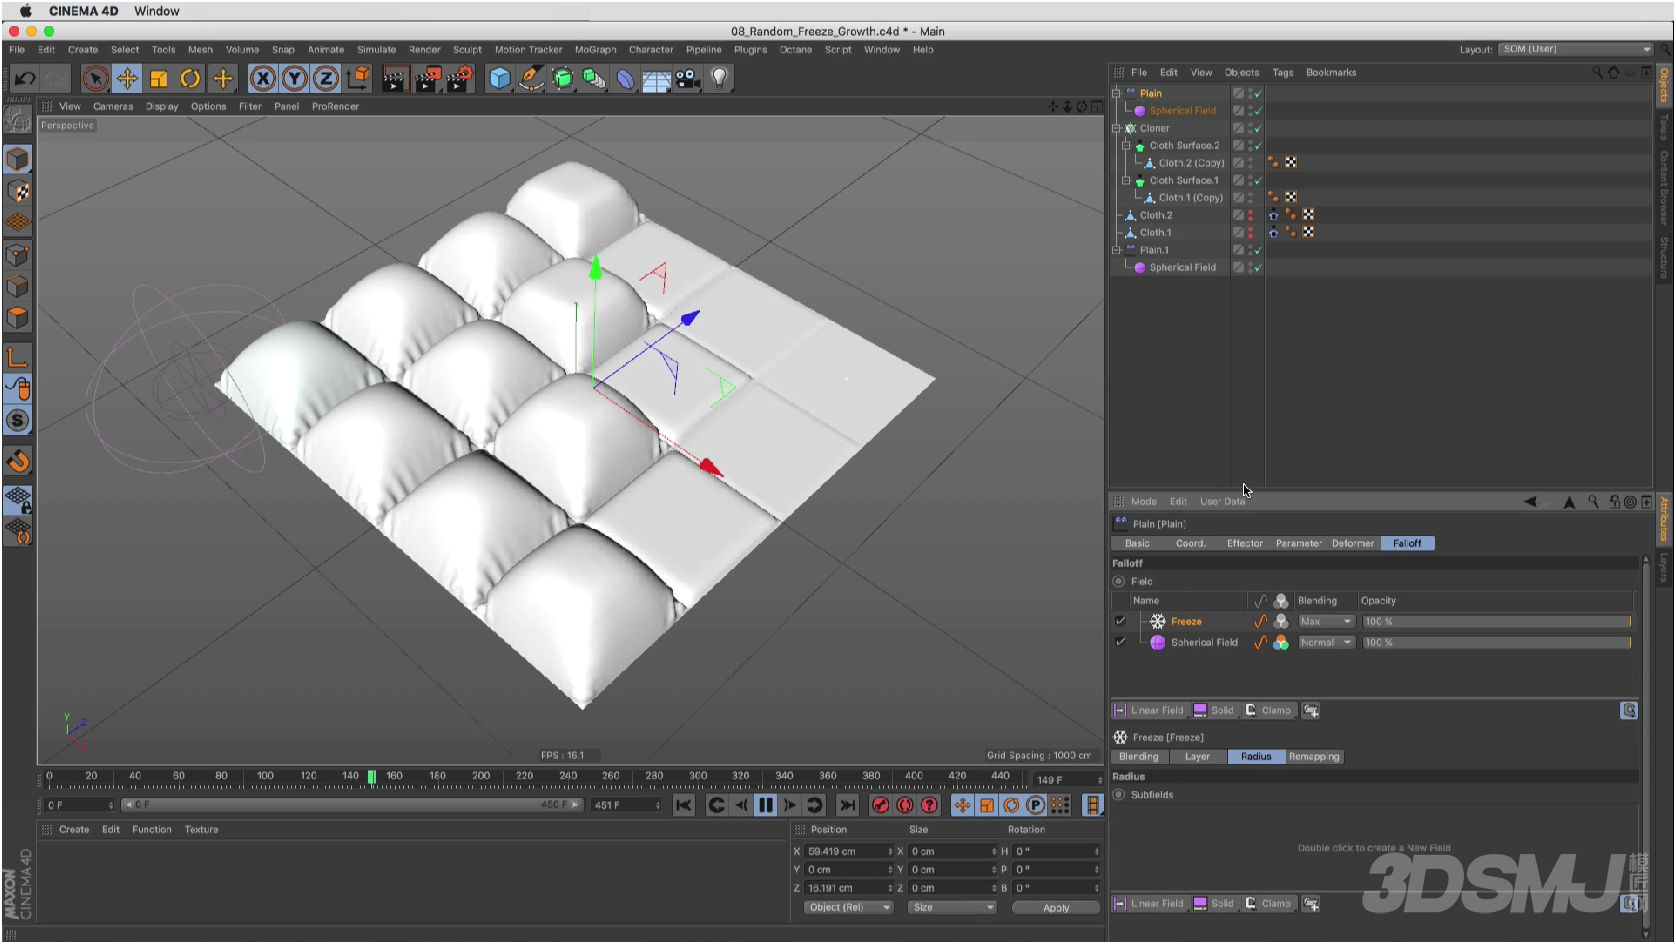Activate the Scale tool in top toolbar
This screenshot has height=944, width=1676.
[x=159, y=78]
